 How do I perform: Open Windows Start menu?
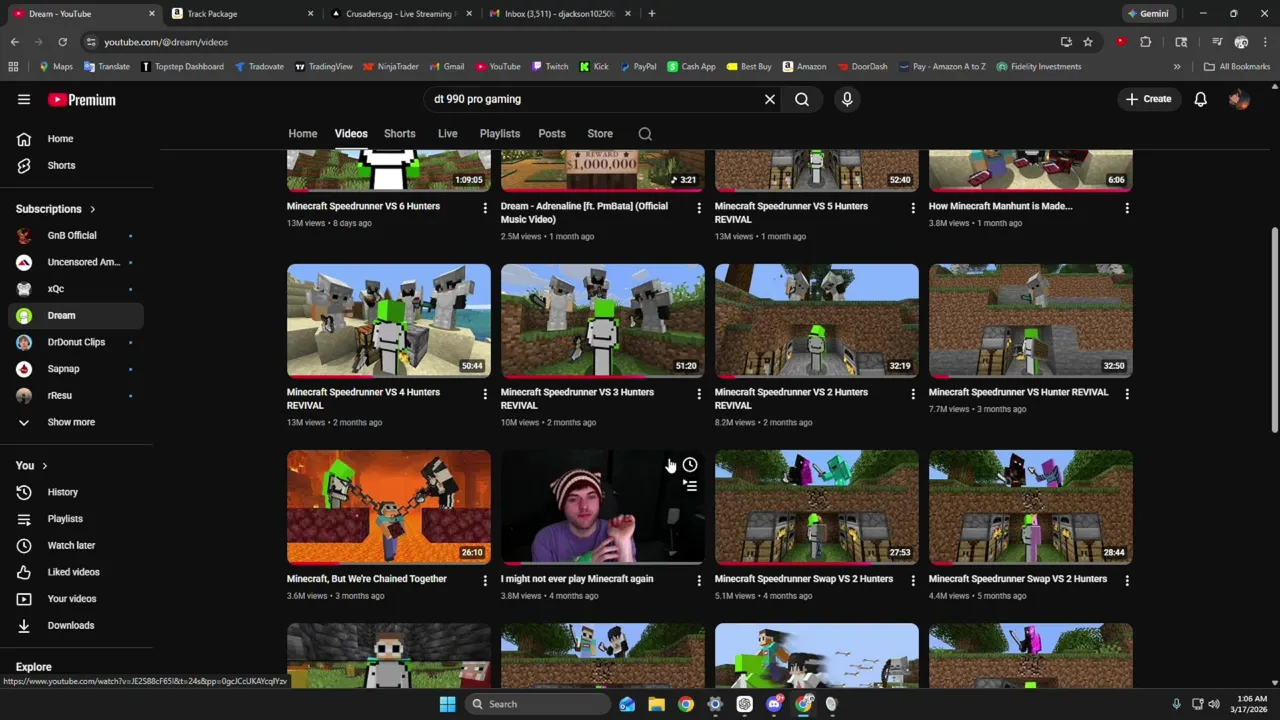click(447, 704)
